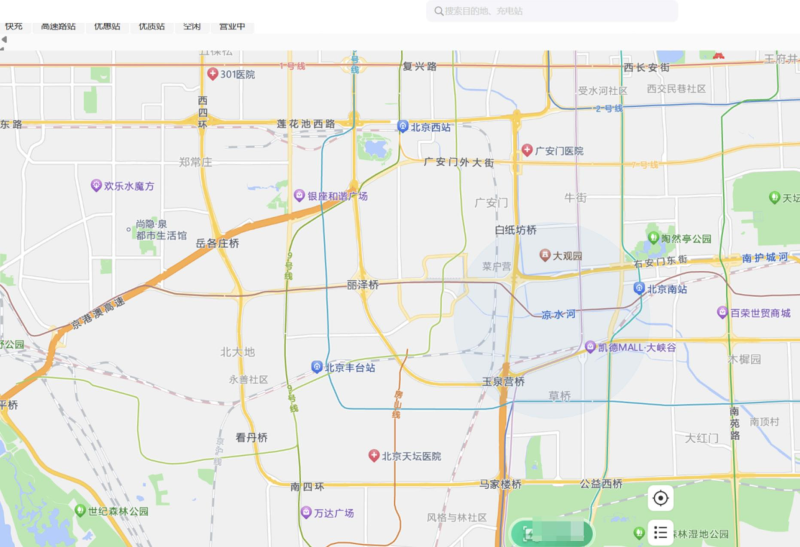
Task: Recenter map with the locate-me button
Action: [x=660, y=498]
